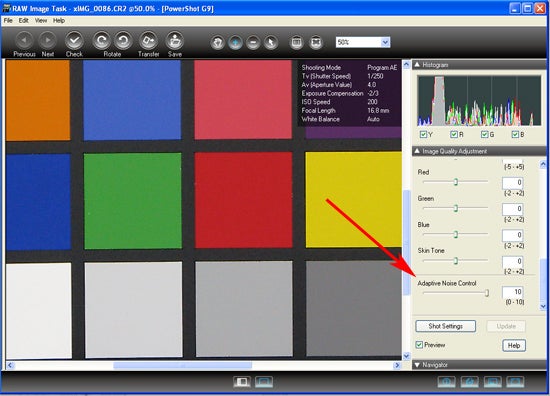Rotate the image clockwise
The width and height of the screenshot is (550, 396).
123,41
